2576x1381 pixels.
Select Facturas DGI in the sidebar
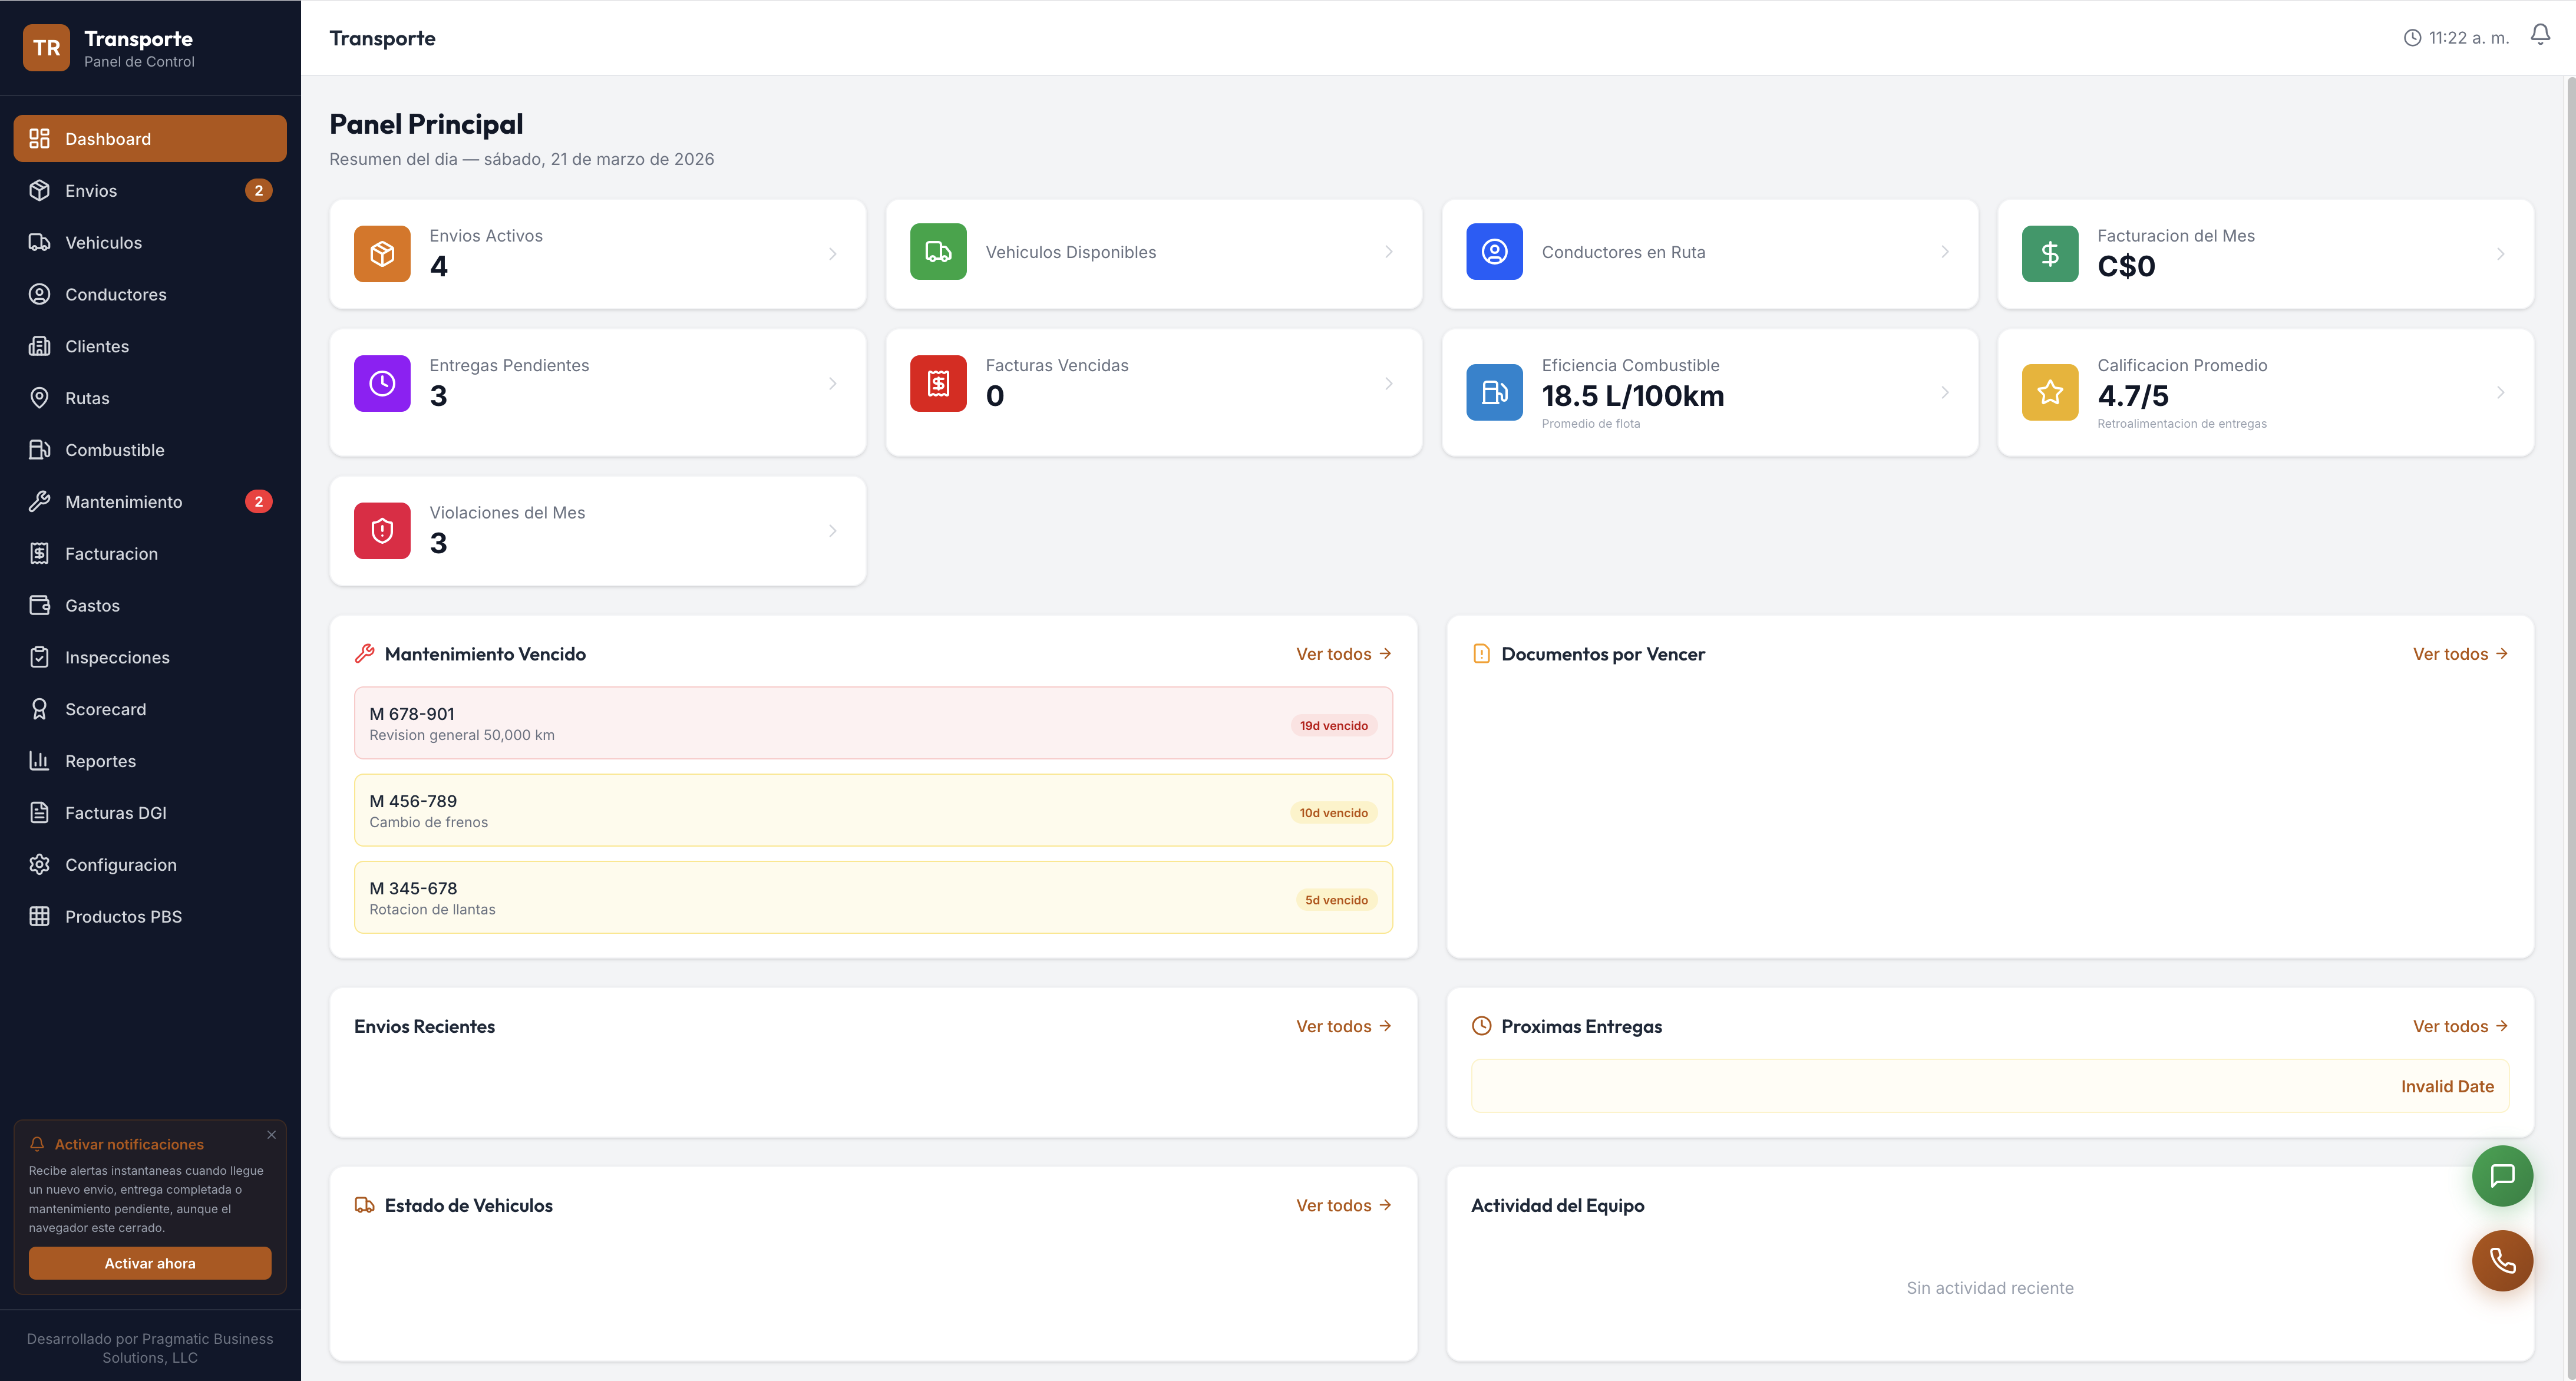coord(115,813)
